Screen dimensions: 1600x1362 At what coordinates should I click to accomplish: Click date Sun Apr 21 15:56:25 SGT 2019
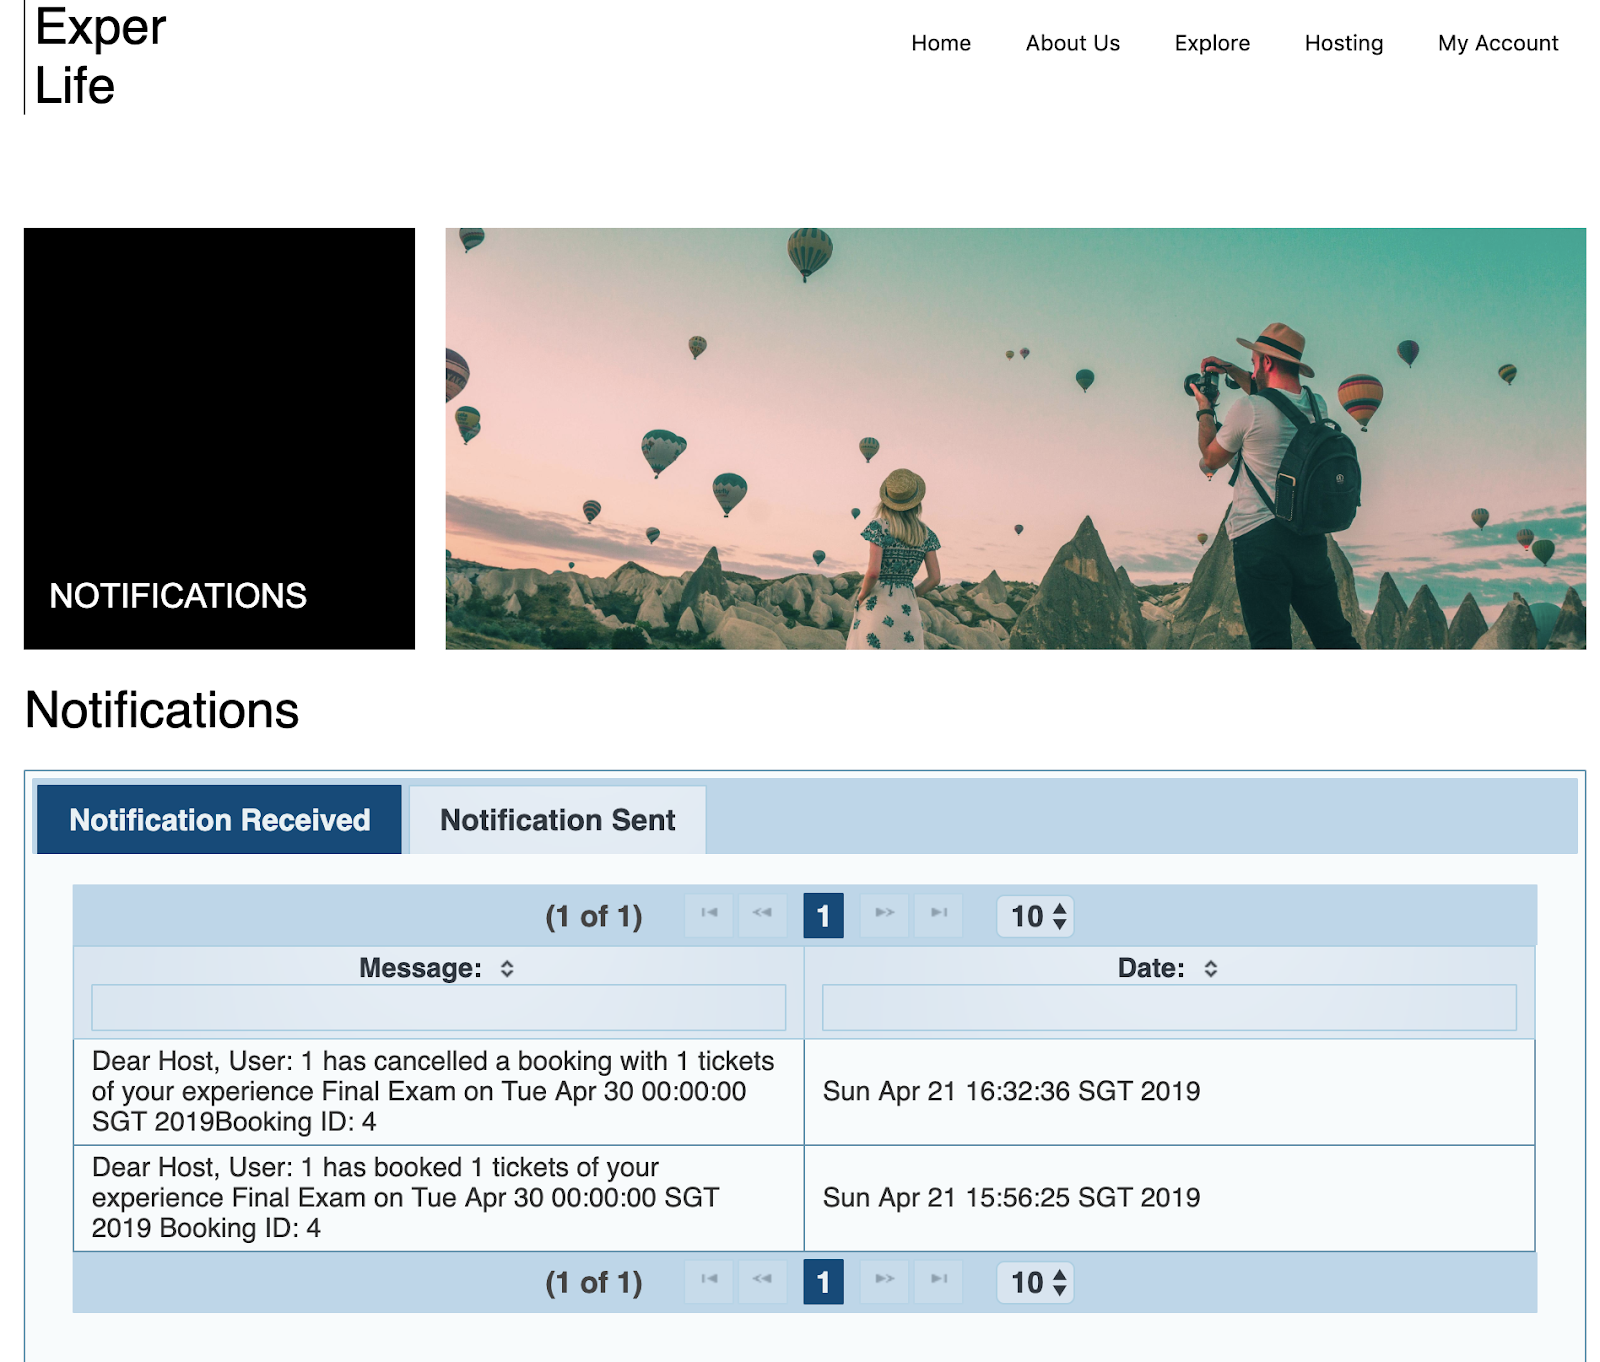(1011, 1197)
